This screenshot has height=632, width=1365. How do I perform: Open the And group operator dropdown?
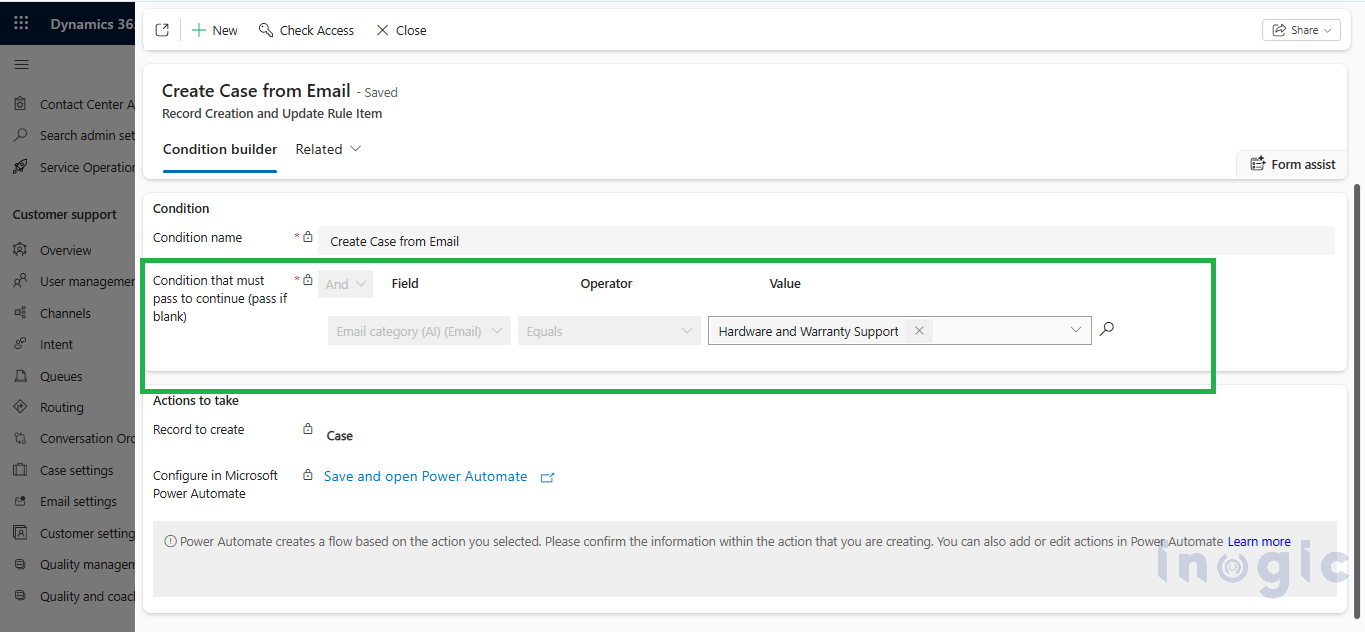(346, 284)
